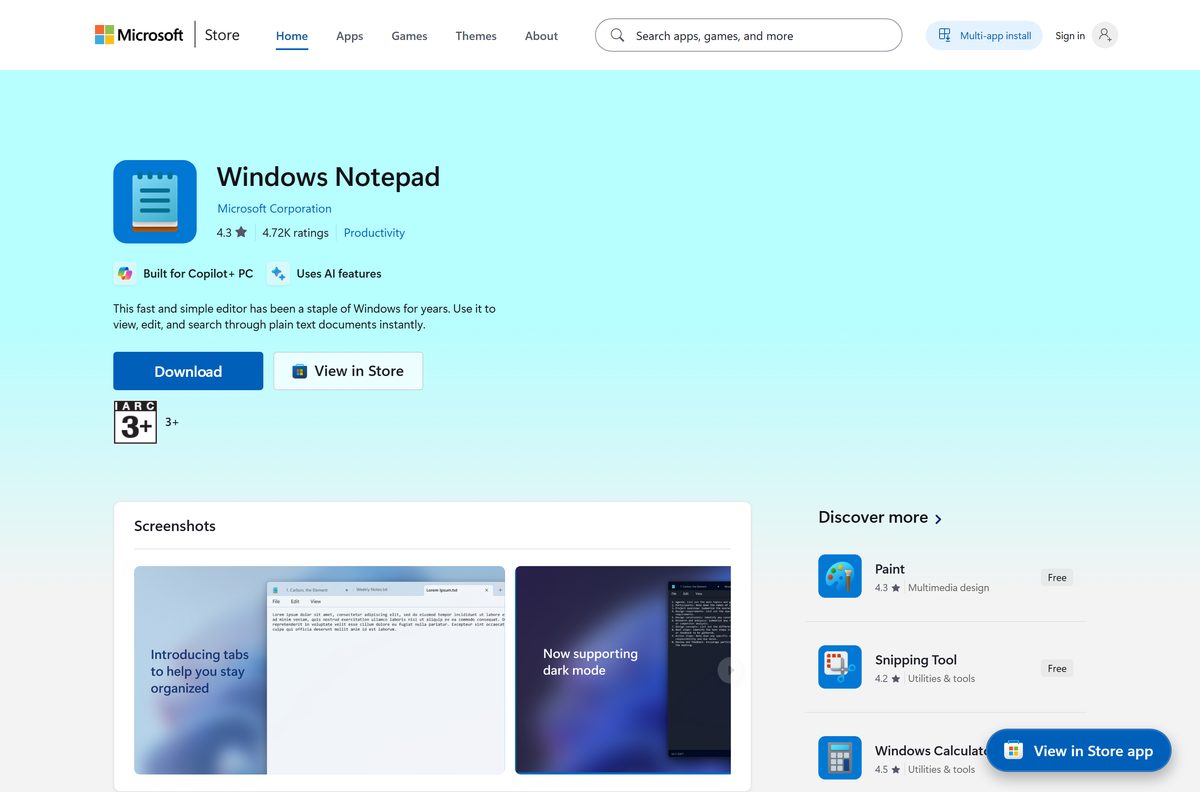Screen dimensions: 1200x792
Task: Click the IARC 3+ rating badge
Action: coord(135,422)
